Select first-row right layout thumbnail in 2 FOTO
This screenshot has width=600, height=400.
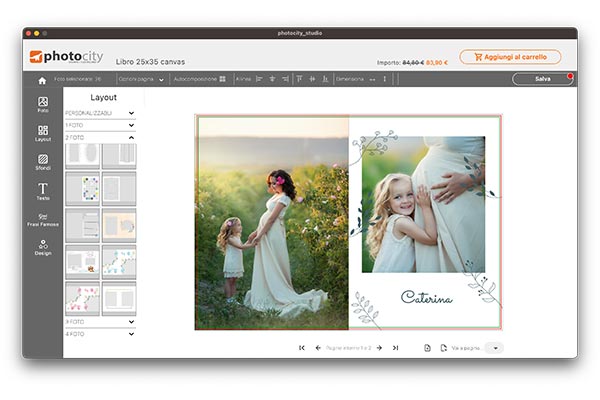click(x=119, y=156)
